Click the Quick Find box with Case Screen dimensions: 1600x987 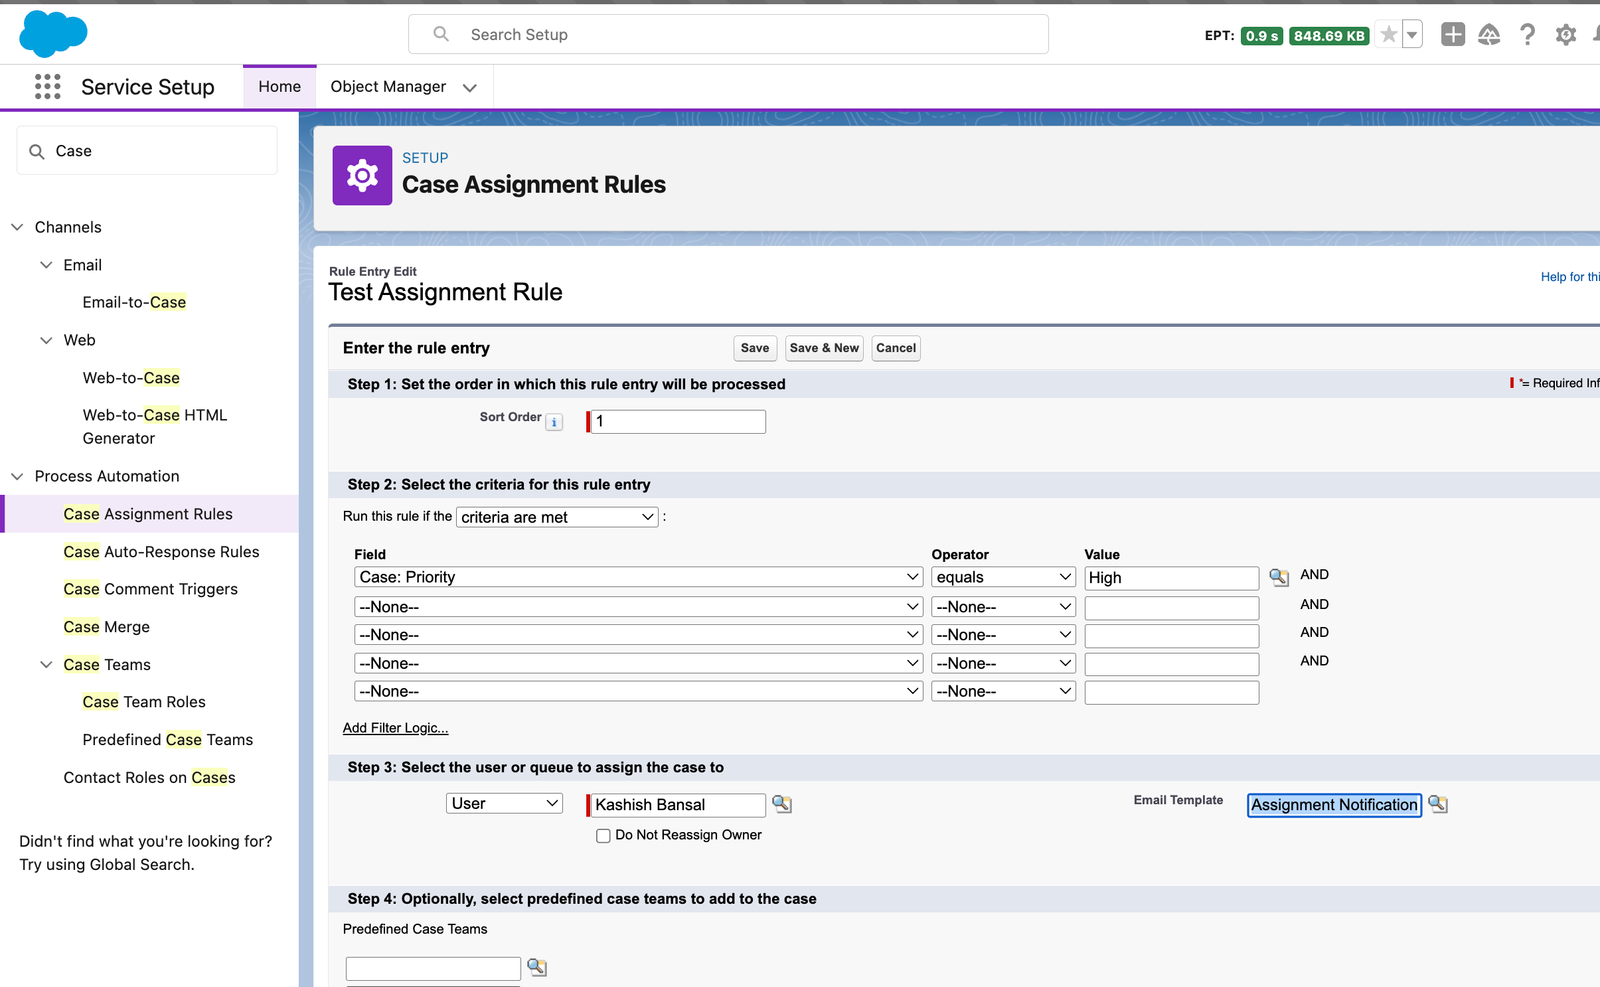coord(147,151)
